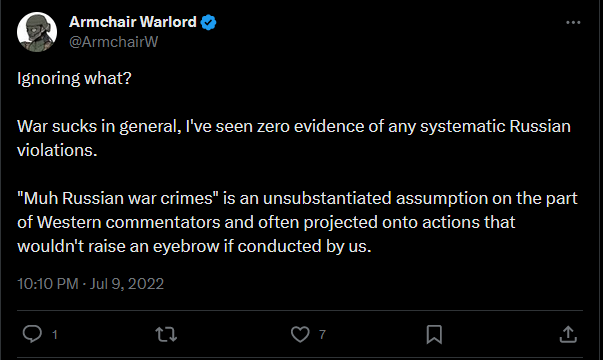Click the 10:10 PM timestamp
Screen dimensions: 603x360
pyautogui.click(x=48, y=284)
